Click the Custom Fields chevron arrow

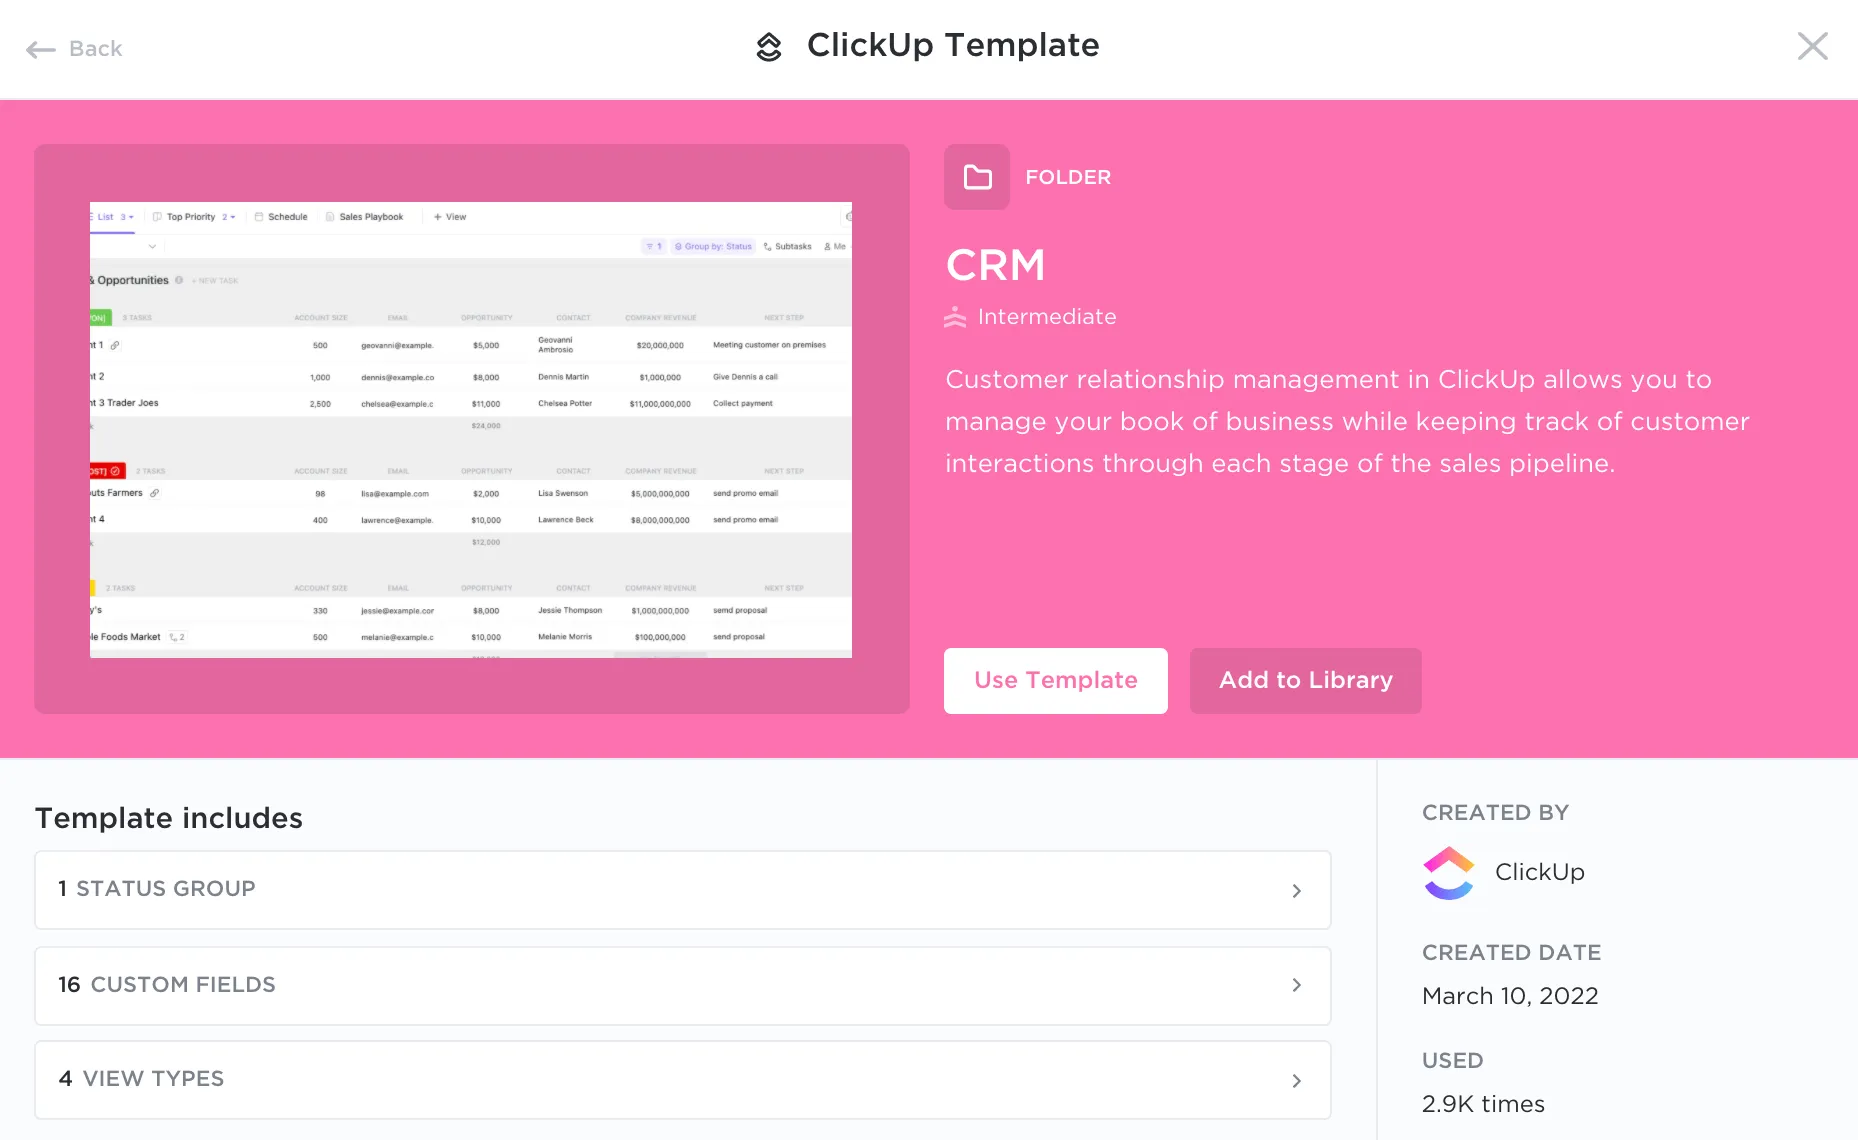click(x=1297, y=985)
